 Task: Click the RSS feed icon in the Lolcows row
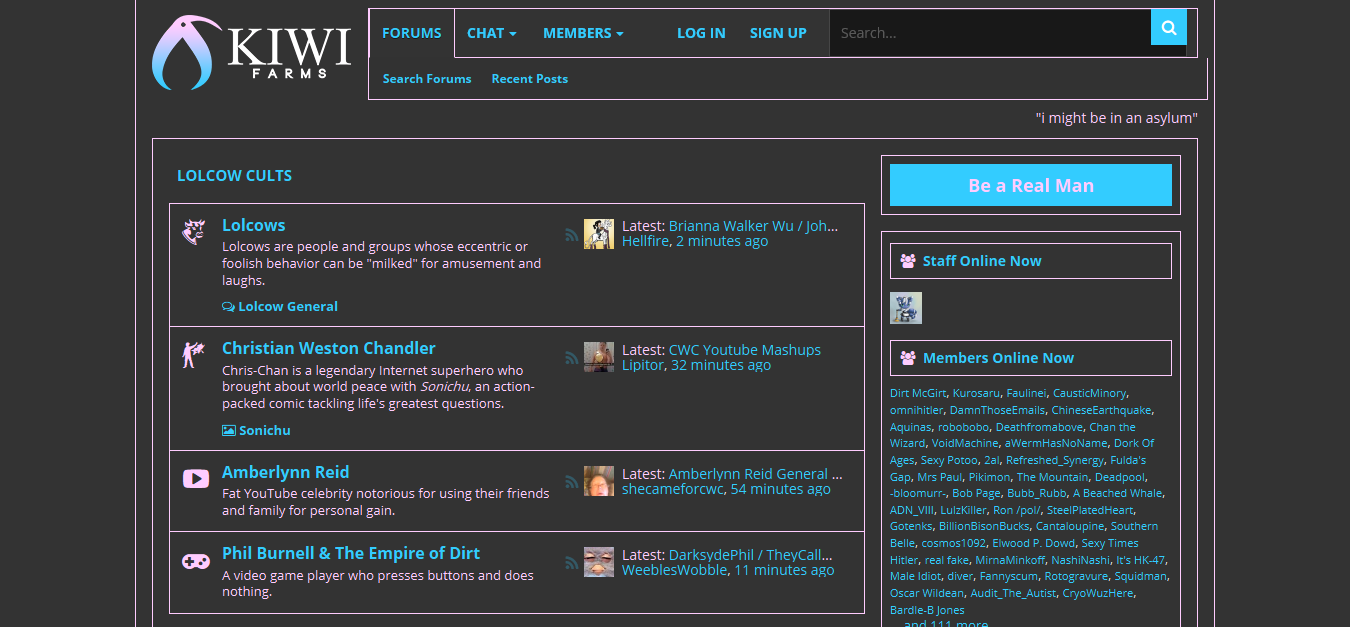pos(571,235)
